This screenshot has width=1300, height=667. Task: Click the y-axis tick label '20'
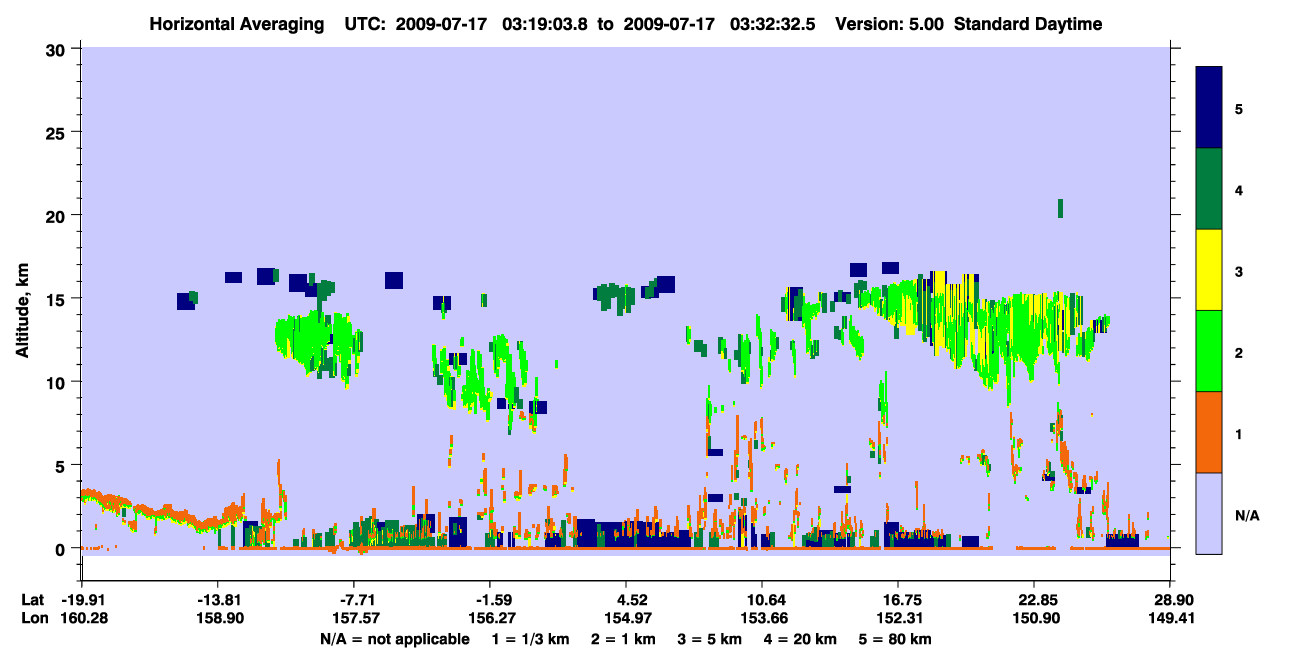coord(57,215)
